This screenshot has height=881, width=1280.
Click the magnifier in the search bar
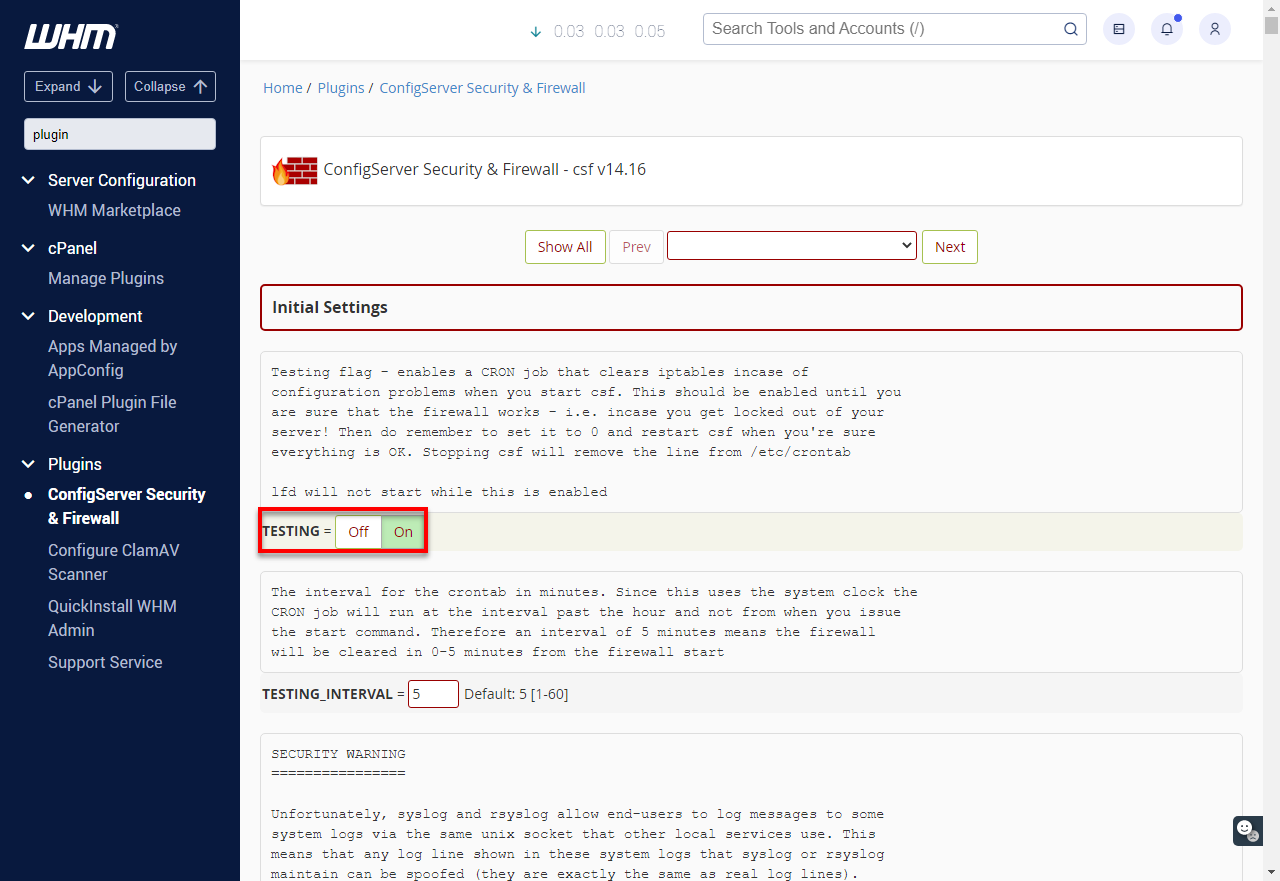point(1070,29)
